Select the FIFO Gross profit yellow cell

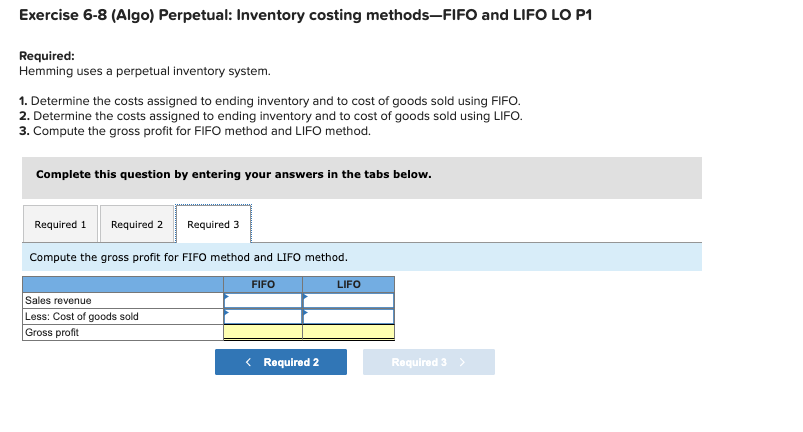point(263,332)
